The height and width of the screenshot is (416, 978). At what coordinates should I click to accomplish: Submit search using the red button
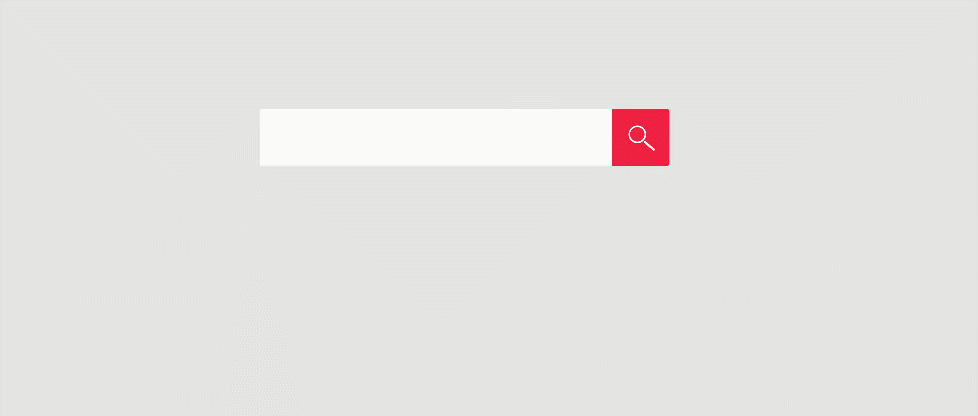pos(641,137)
